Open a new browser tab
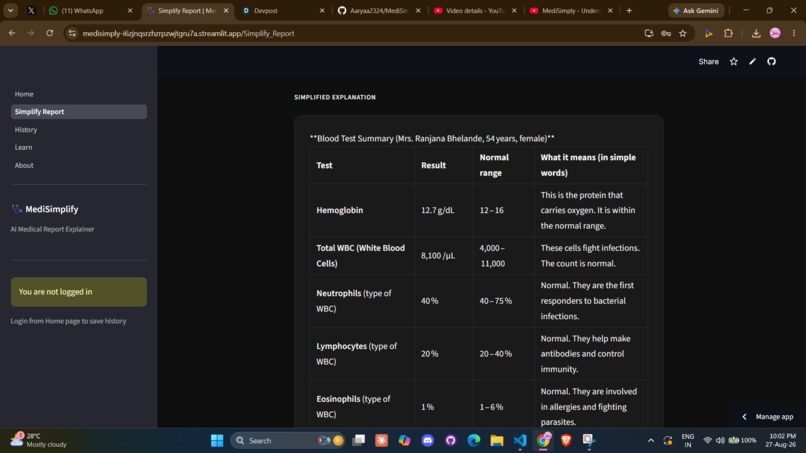 pos(629,10)
